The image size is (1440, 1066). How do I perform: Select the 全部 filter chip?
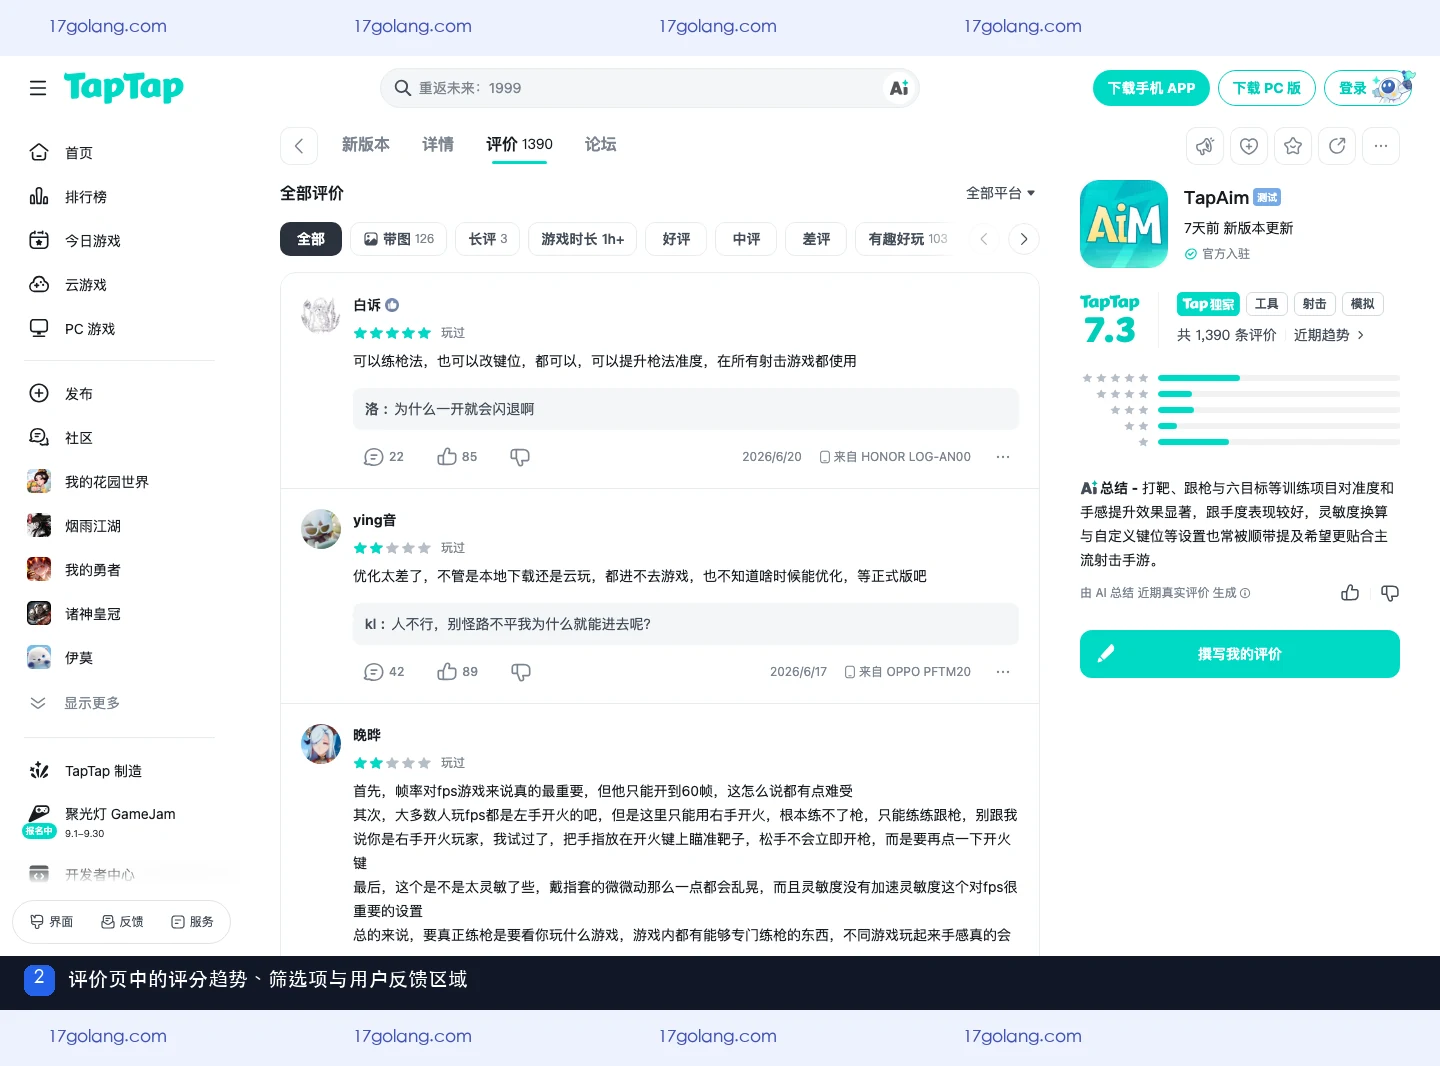[311, 239]
